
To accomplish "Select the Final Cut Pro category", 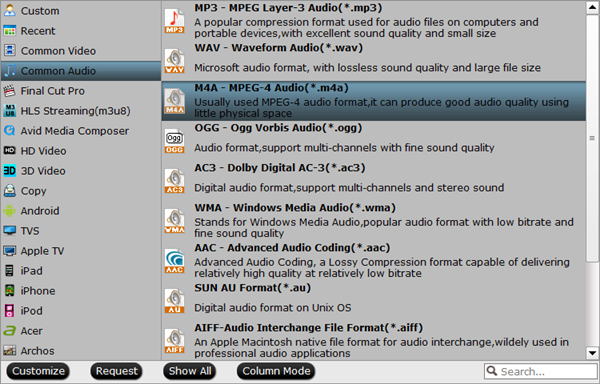I will coord(81,91).
